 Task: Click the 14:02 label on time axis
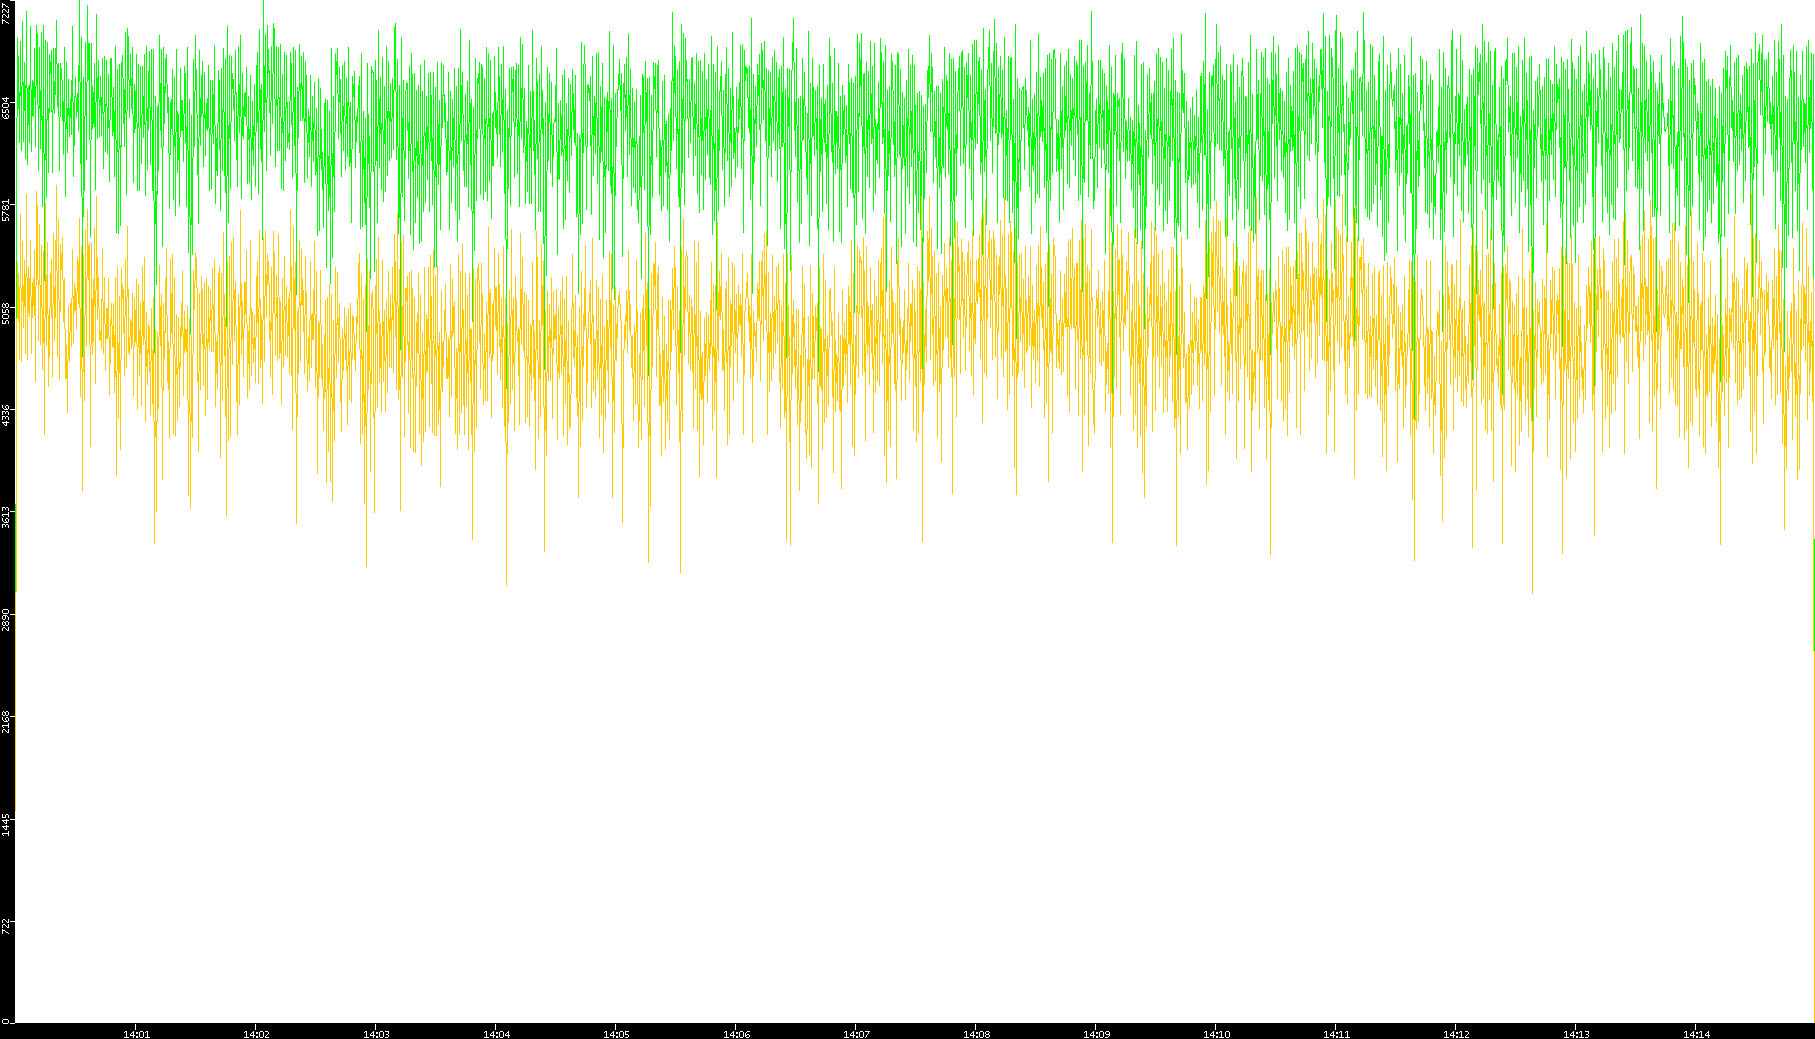tap(256, 1034)
